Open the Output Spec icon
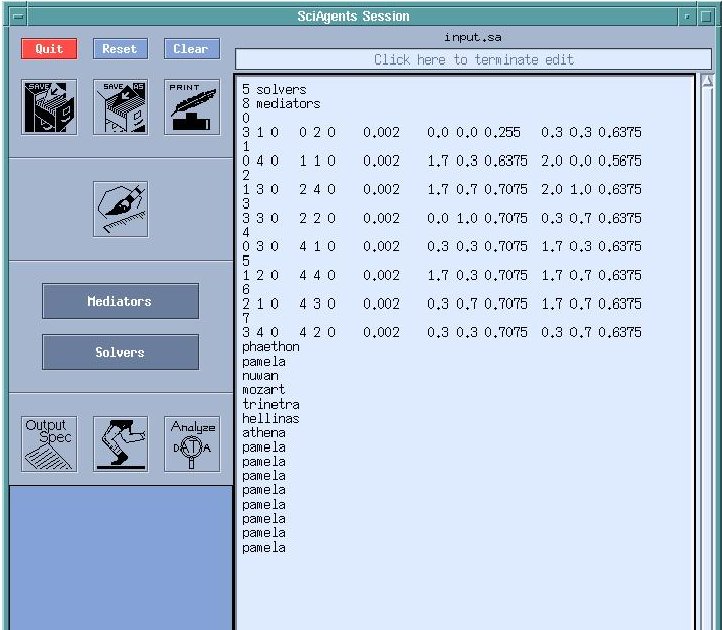Viewport: 722px width, 630px height. pyautogui.click(x=49, y=444)
